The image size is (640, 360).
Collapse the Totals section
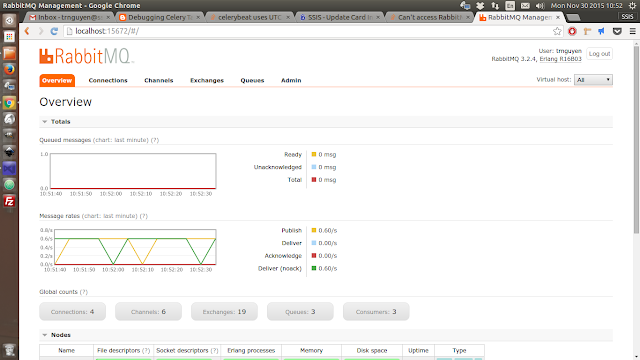tap(56, 122)
